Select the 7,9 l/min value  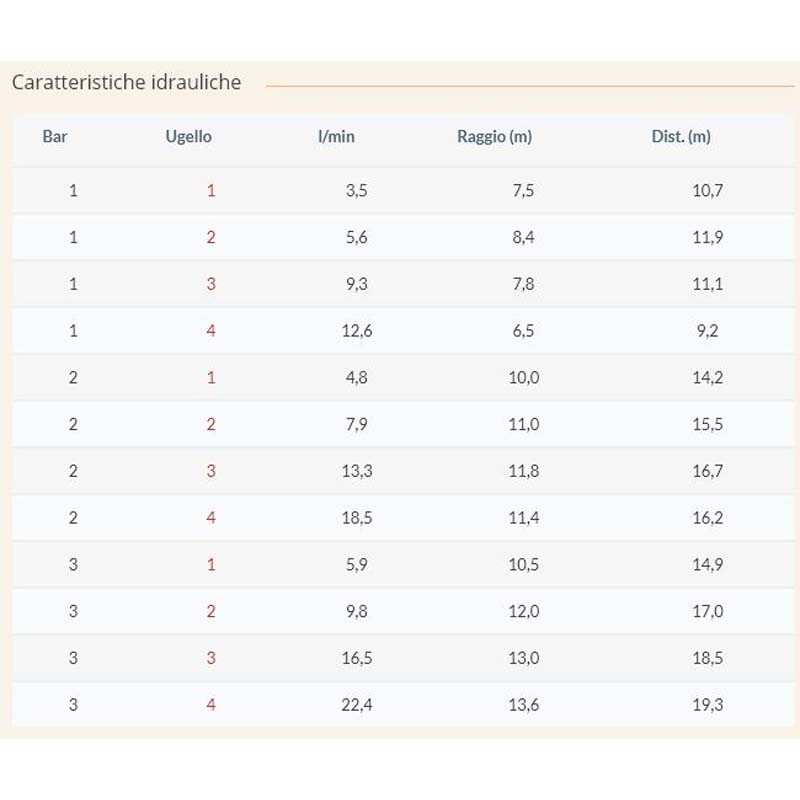click(x=357, y=424)
